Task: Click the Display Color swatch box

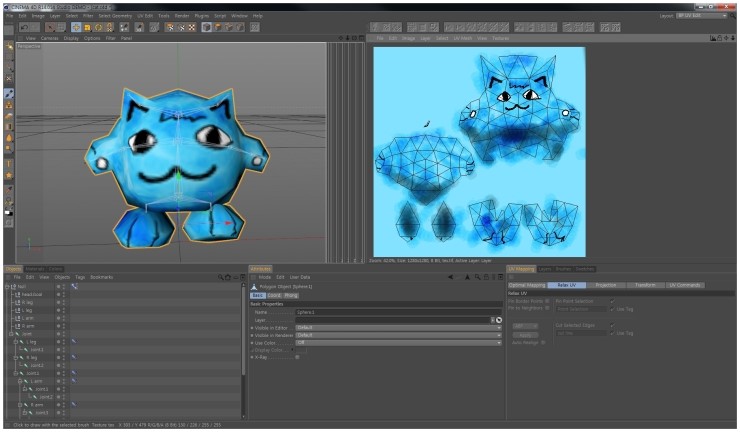Action: point(301,350)
